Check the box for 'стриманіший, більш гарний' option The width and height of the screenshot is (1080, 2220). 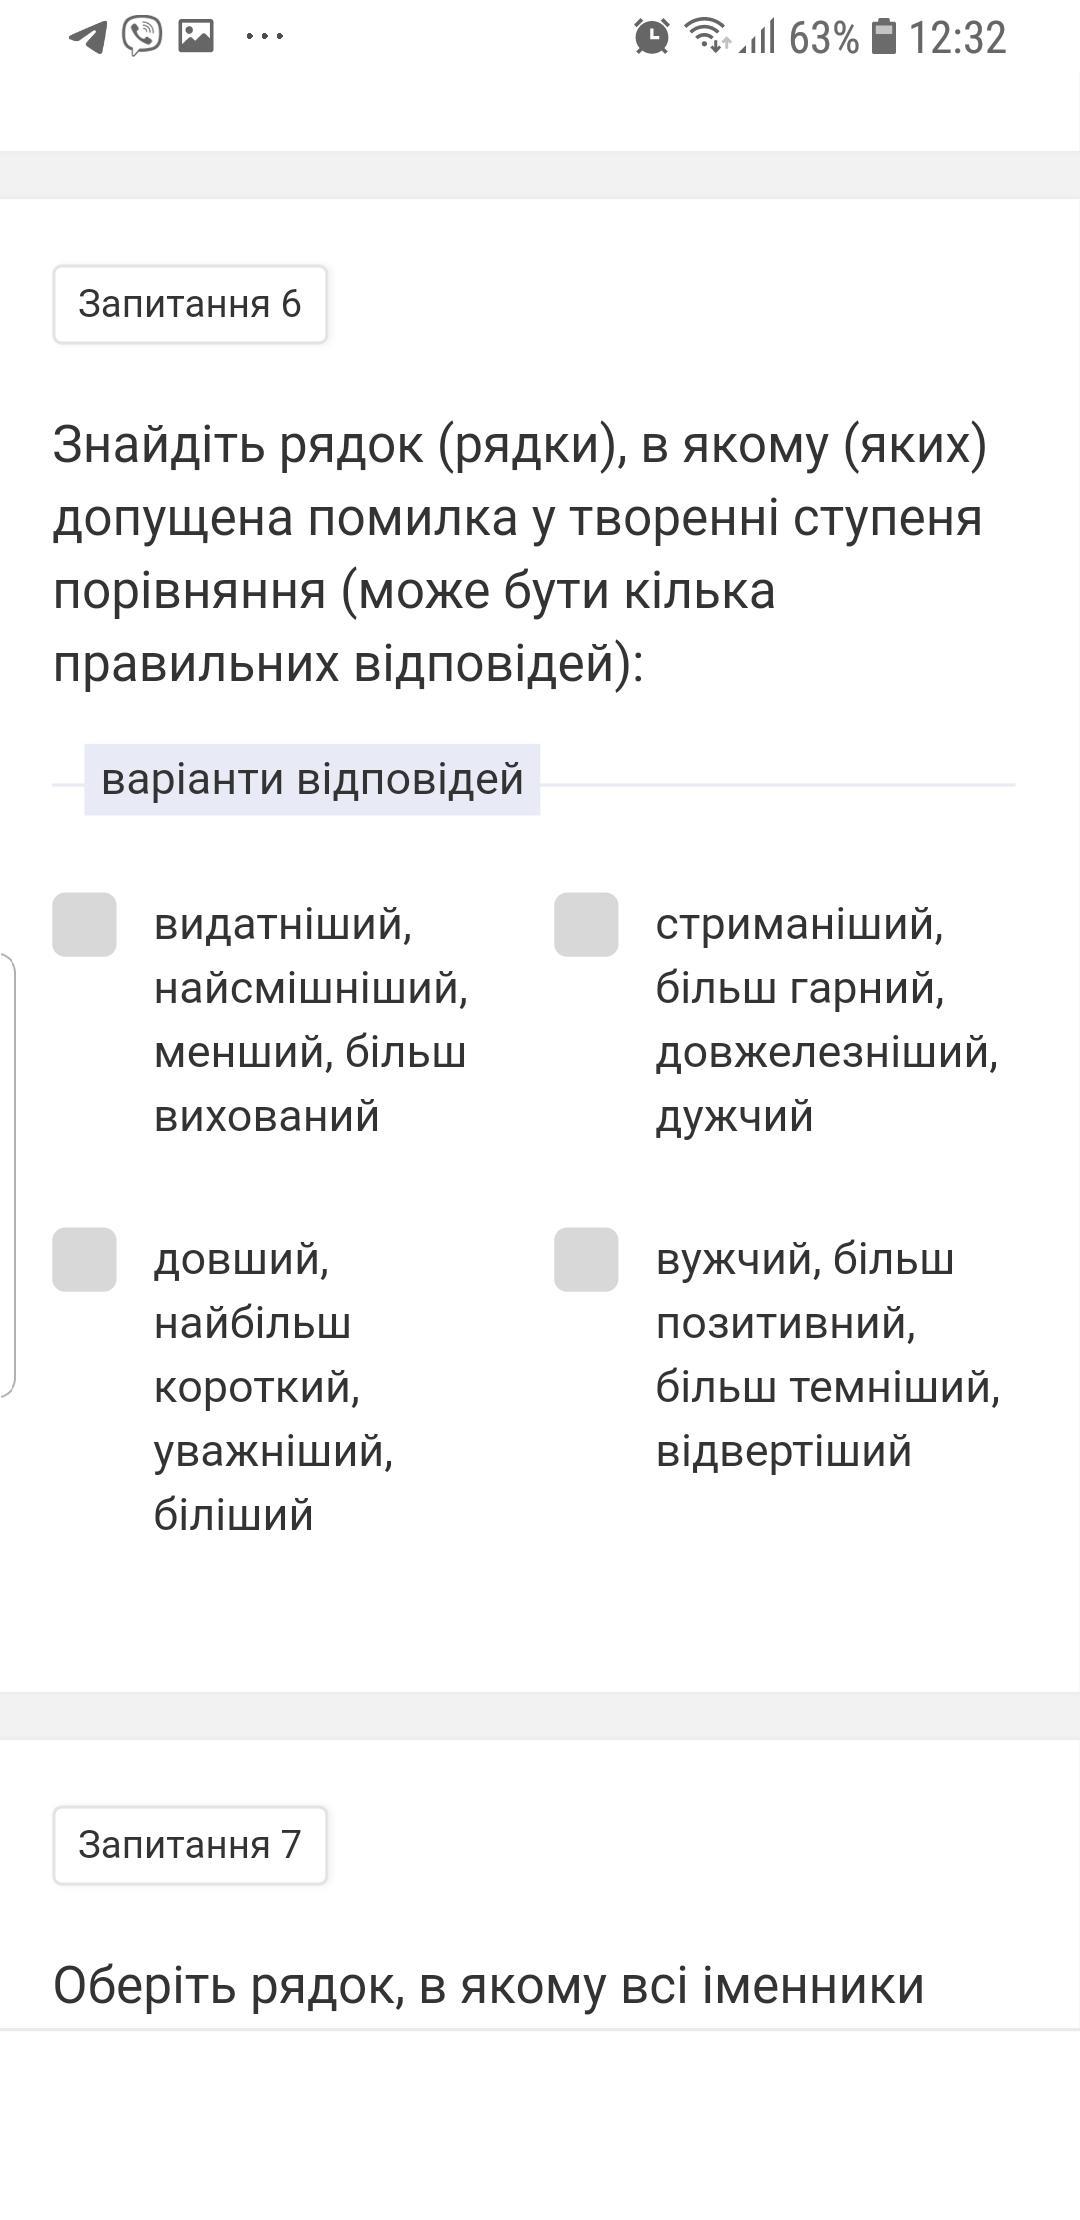[586, 924]
